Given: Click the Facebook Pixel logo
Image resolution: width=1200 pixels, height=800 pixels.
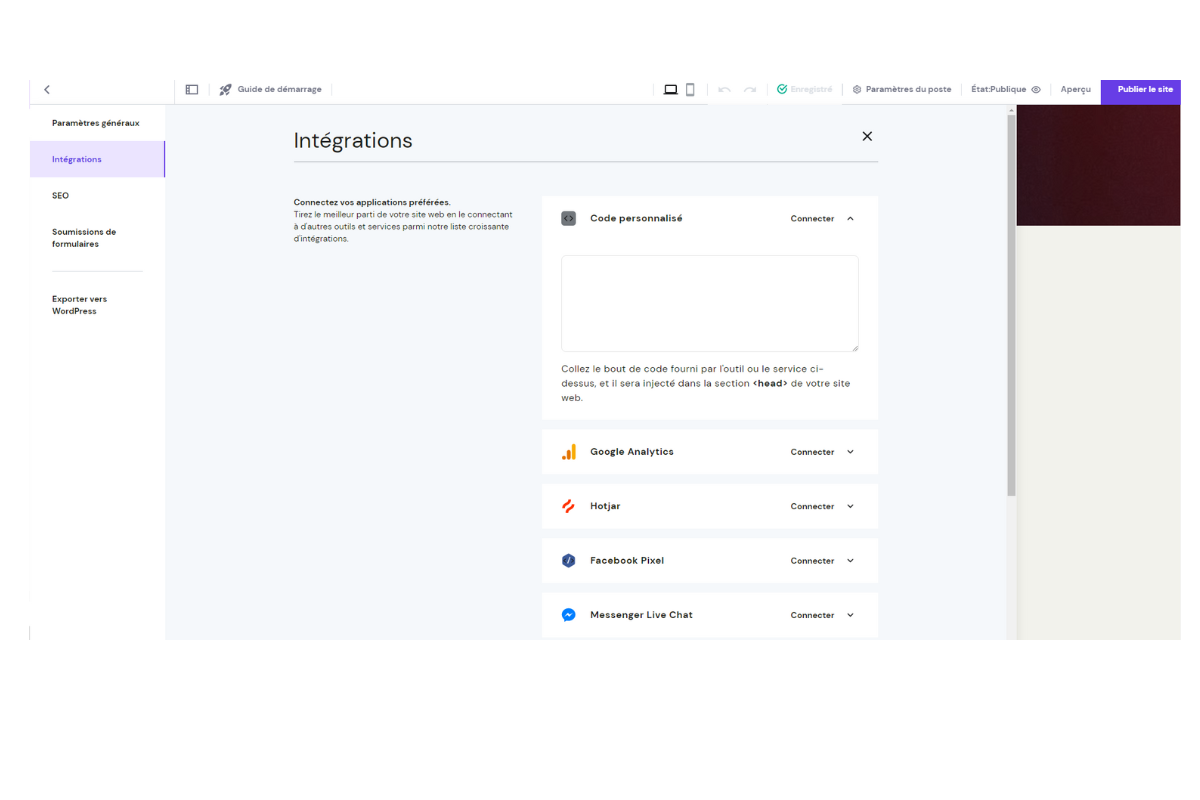Looking at the screenshot, I should click(568, 561).
